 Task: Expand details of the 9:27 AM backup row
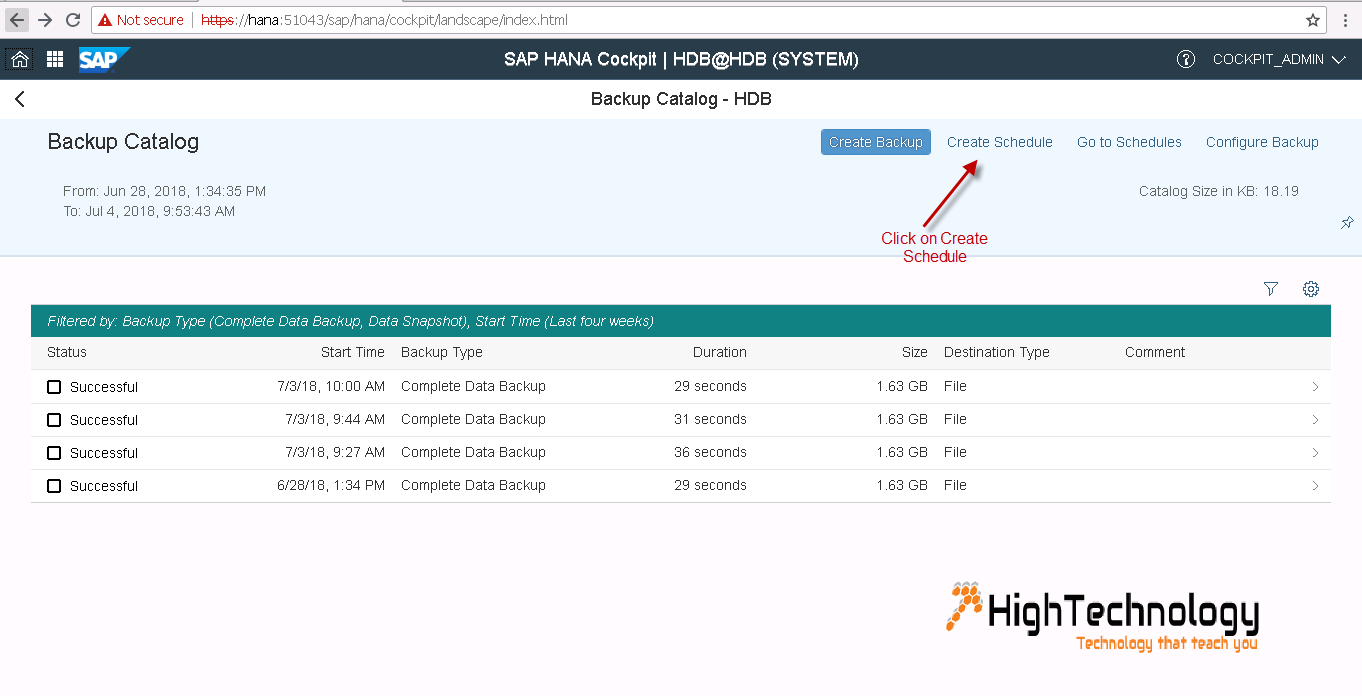coord(1315,453)
